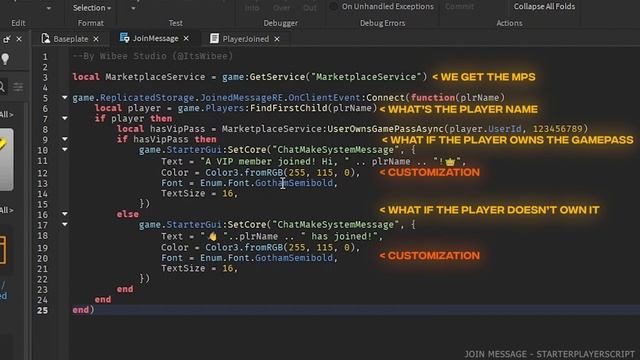This screenshot has width=640, height=360.
Task: Click the Baseplate tab place icon
Action: 46,38
